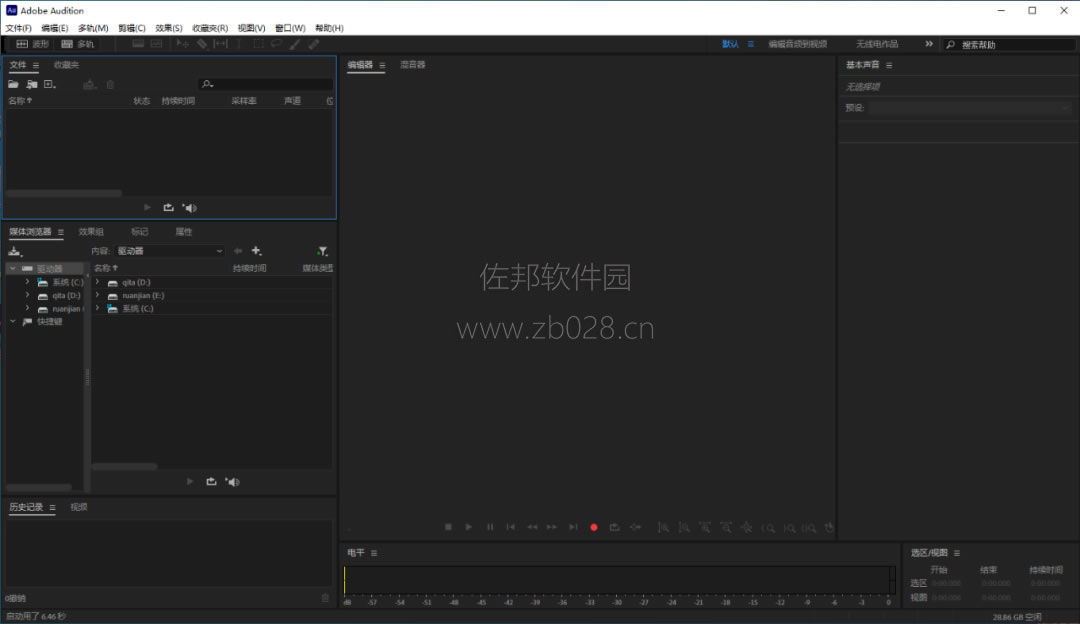The image size is (1080, 624).
Task: Toggle loop playback in Files panel
Action: click(x=168, y=207)
